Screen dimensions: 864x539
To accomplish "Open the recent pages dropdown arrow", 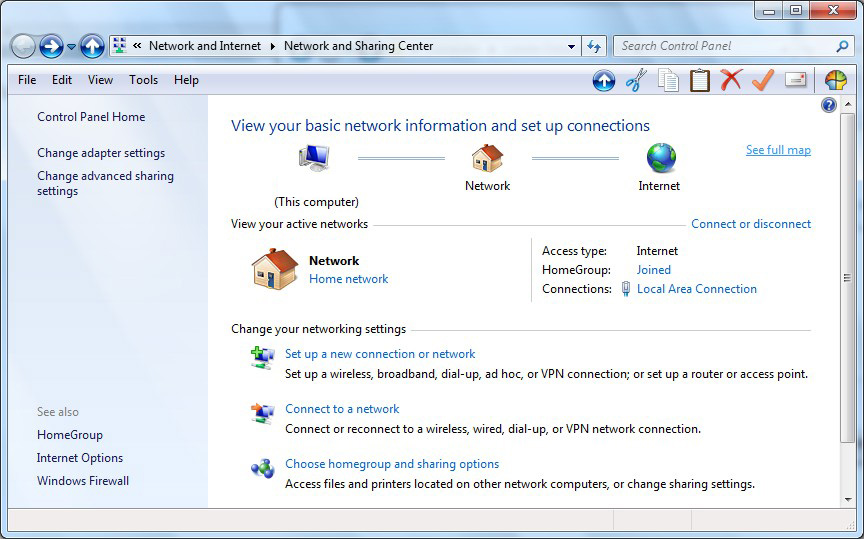I will [71, 47].
